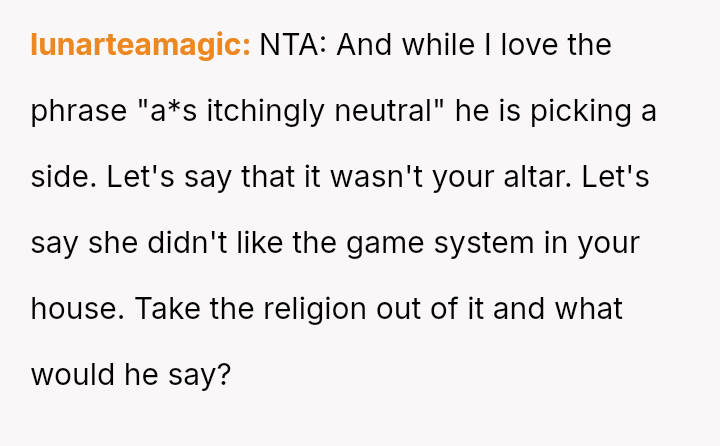Click the word "what" ending the fifth line

pos(589,309)
